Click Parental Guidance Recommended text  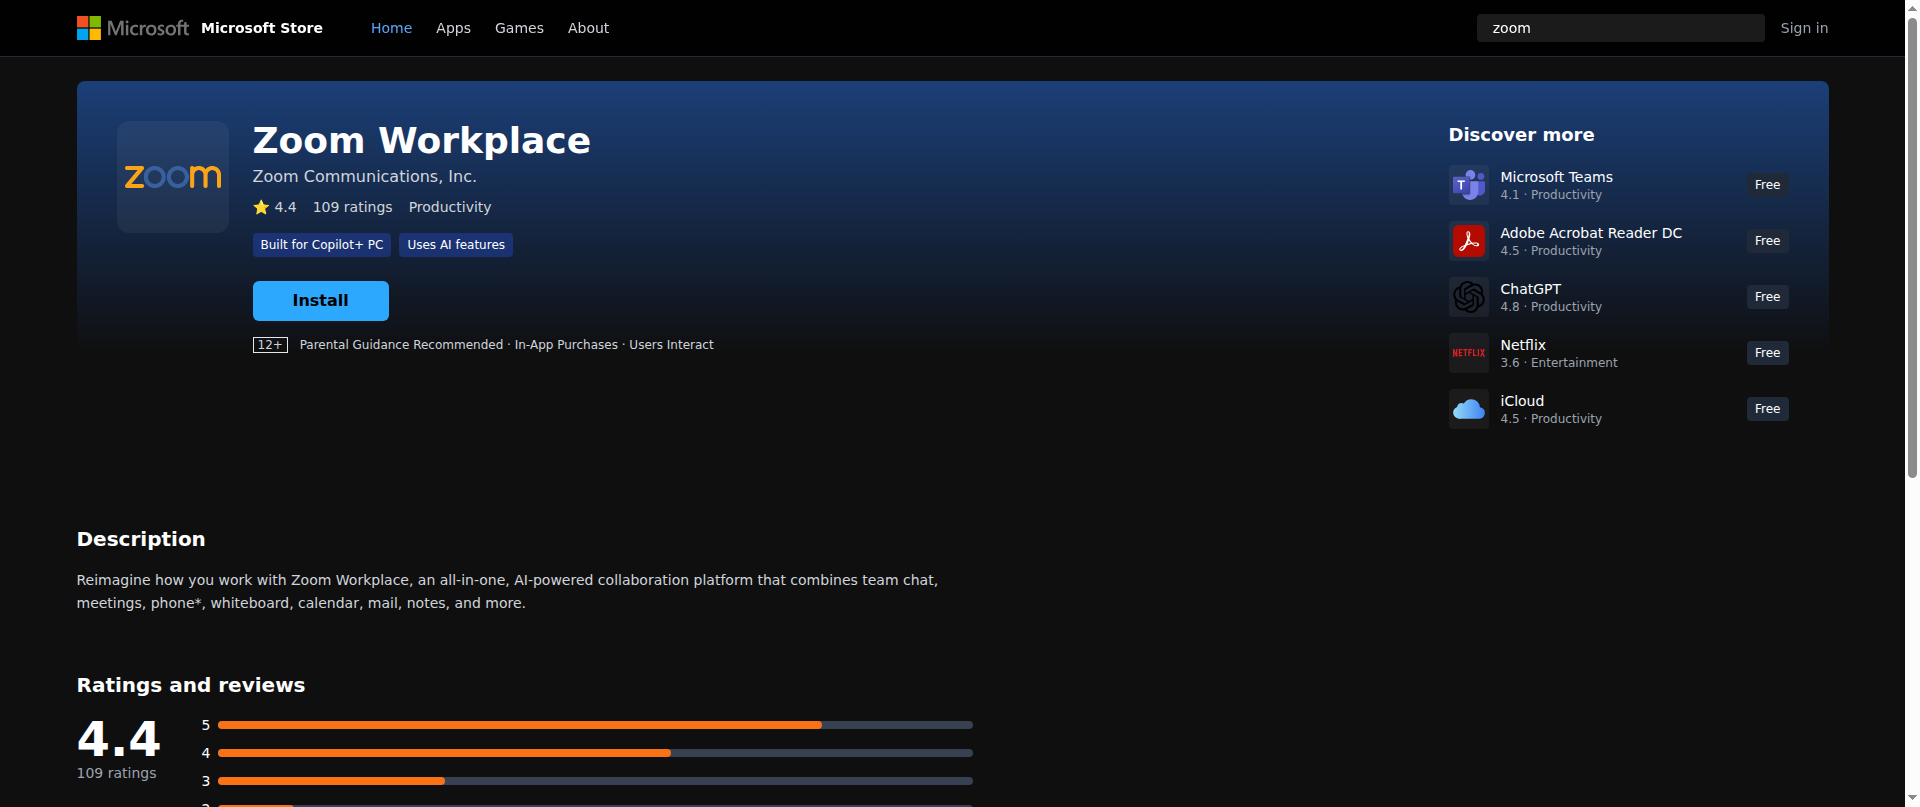401,345
